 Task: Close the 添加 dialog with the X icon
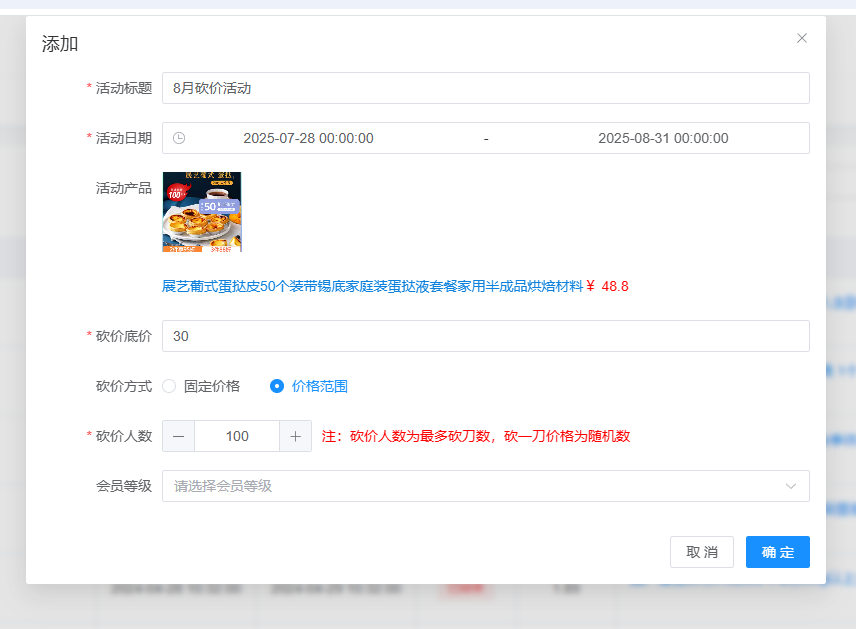pyautogui.click(x=801, y=38)
